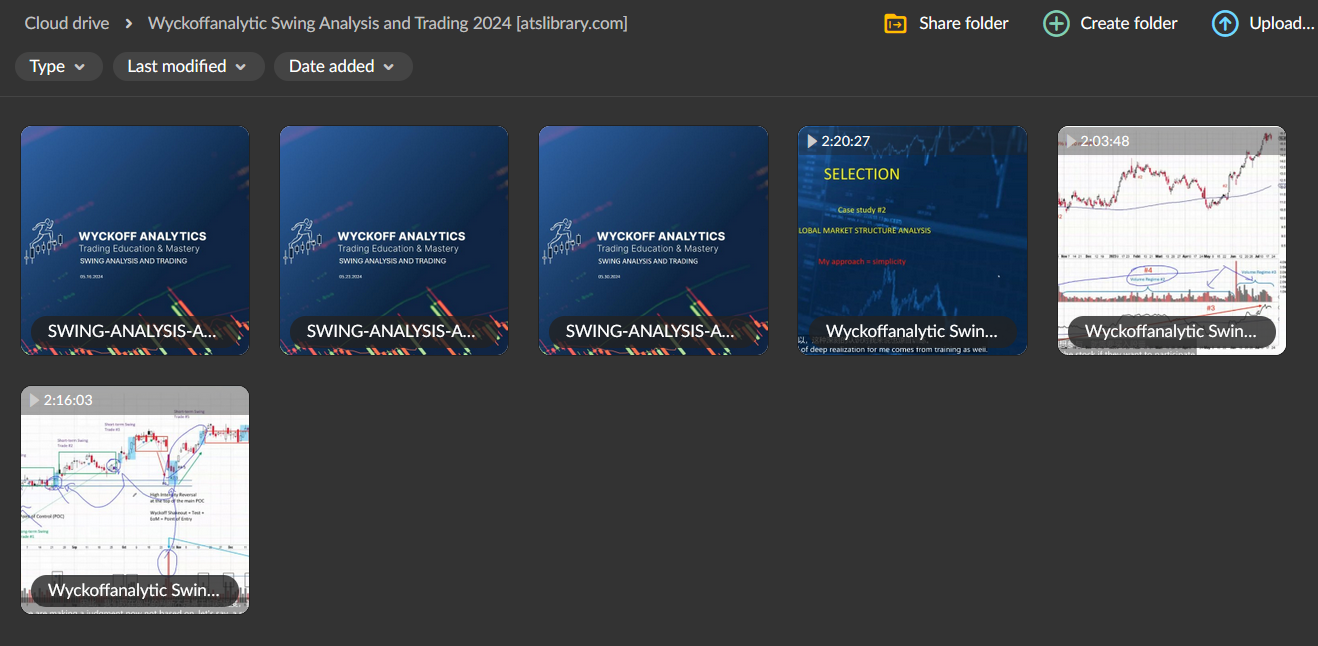Open the Type filter dropdown
1318x646 pixels.
click(58, 66)
